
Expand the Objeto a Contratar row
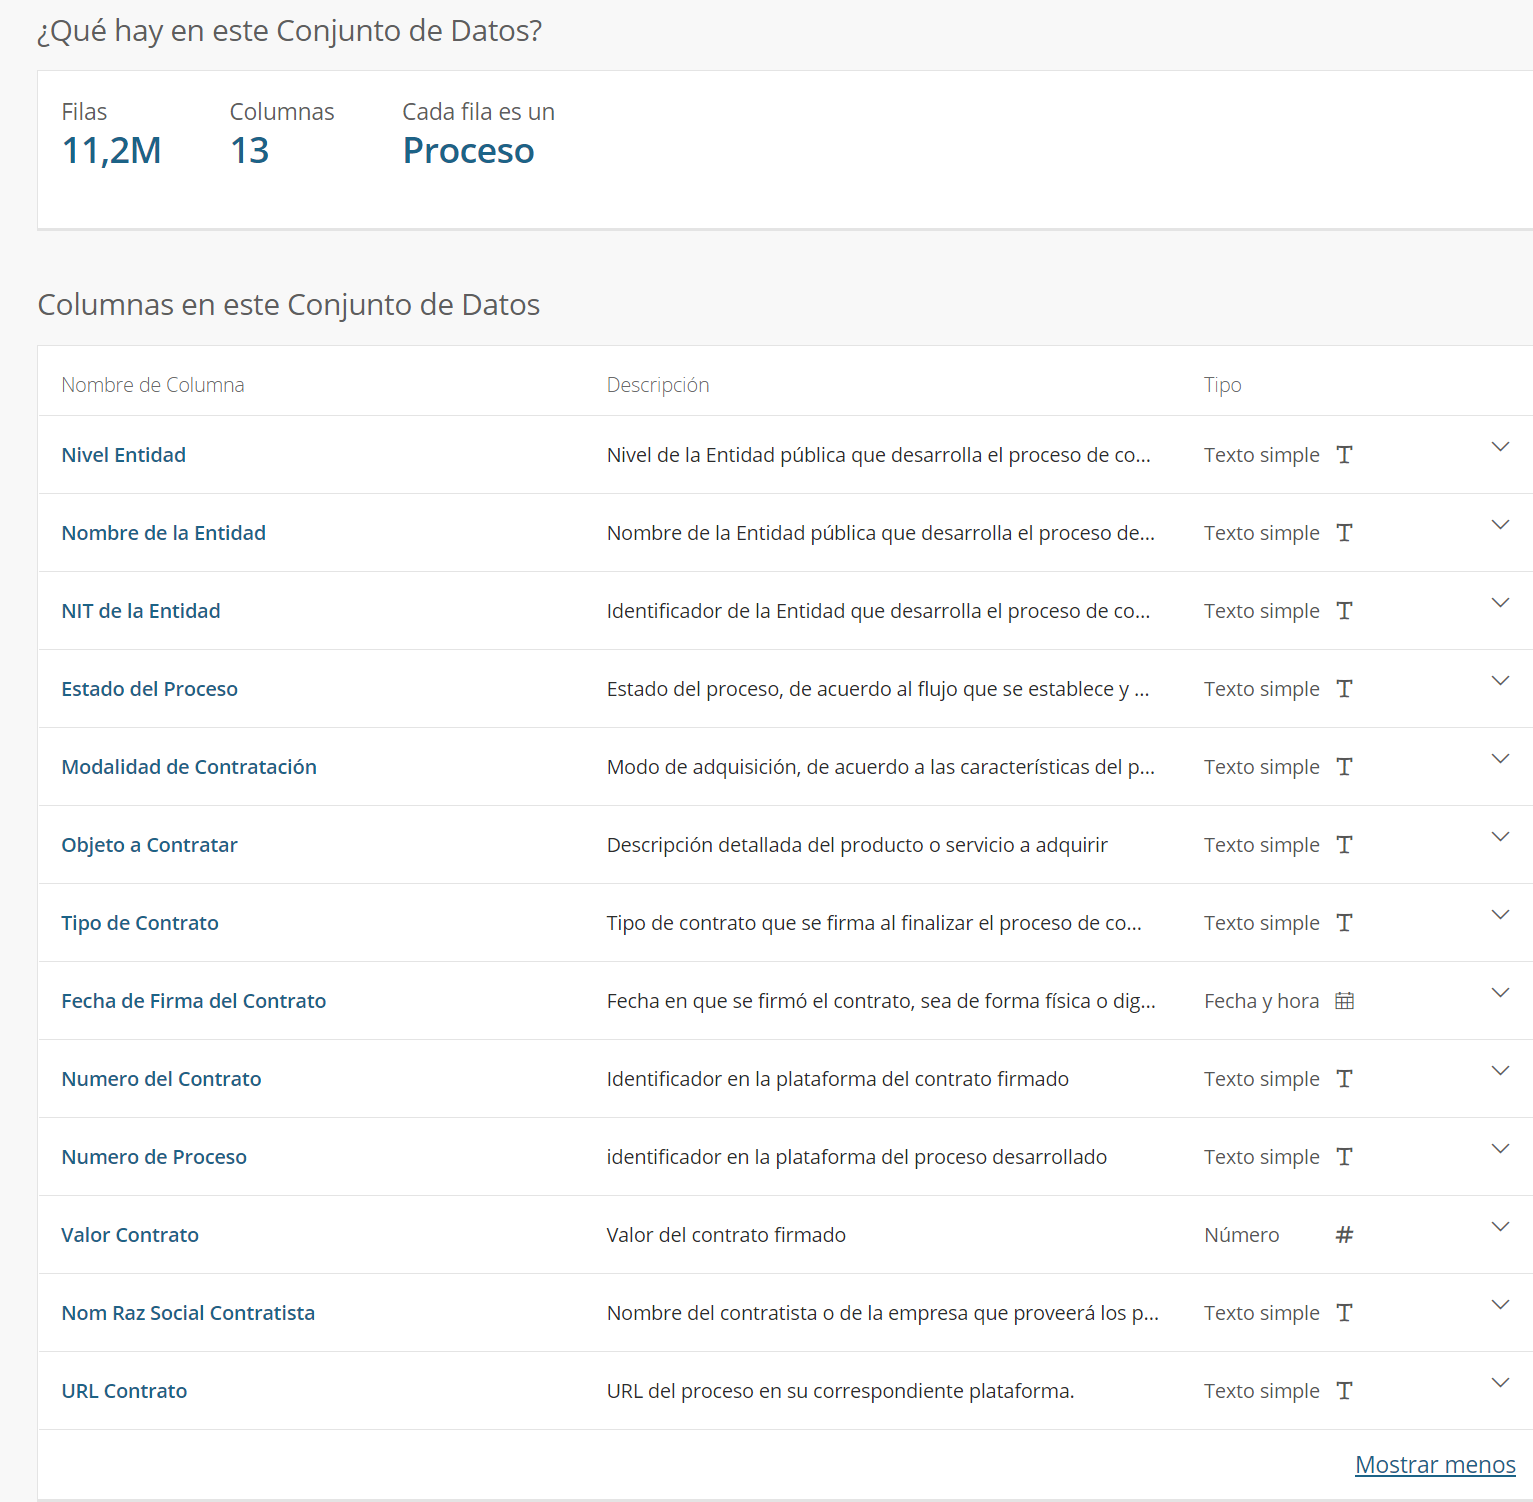[x=1500, y=836]
